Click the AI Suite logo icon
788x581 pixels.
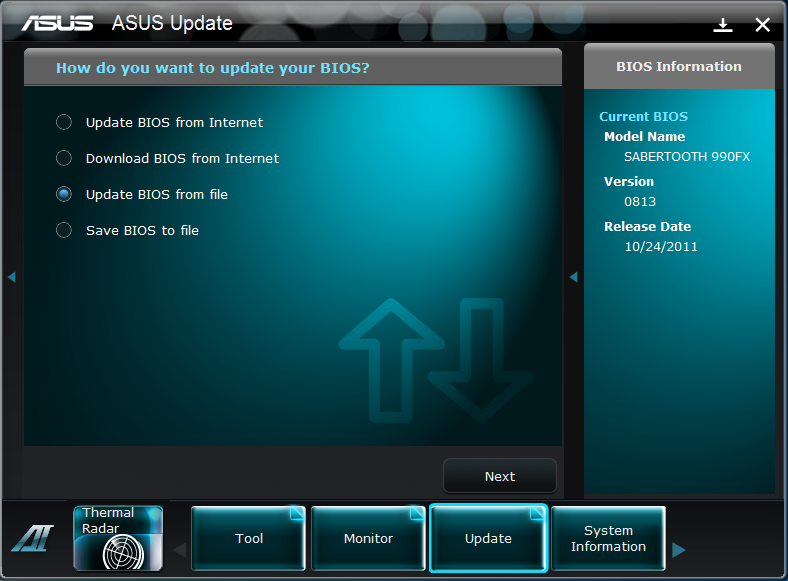(x=33, y=538)
